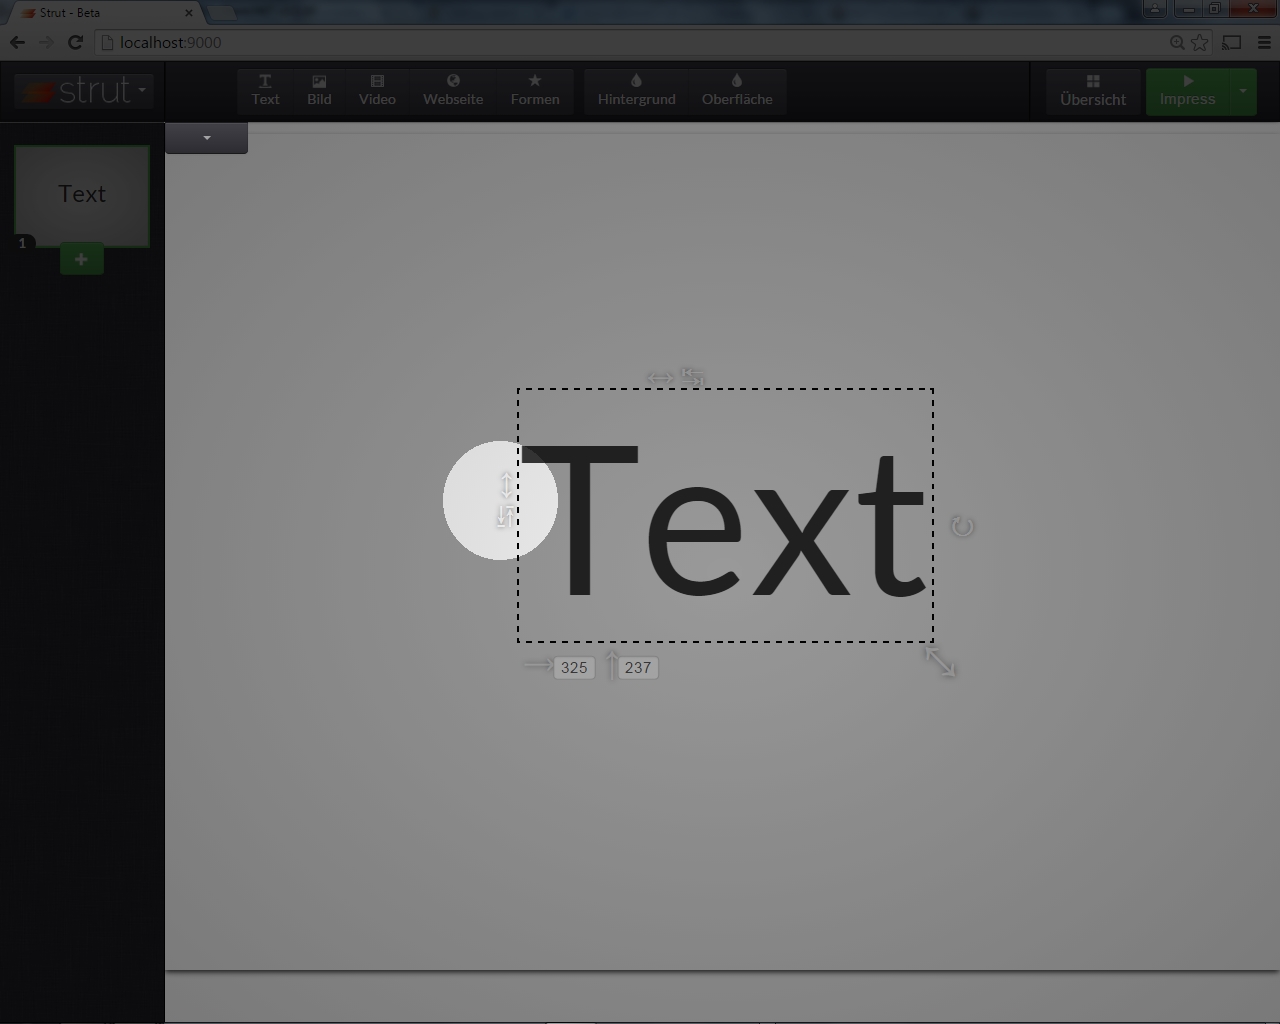Open the Oberfläche surface picker
Image resolution: width=1280 pixels, height=1024 pixels.
coord(737,90)
